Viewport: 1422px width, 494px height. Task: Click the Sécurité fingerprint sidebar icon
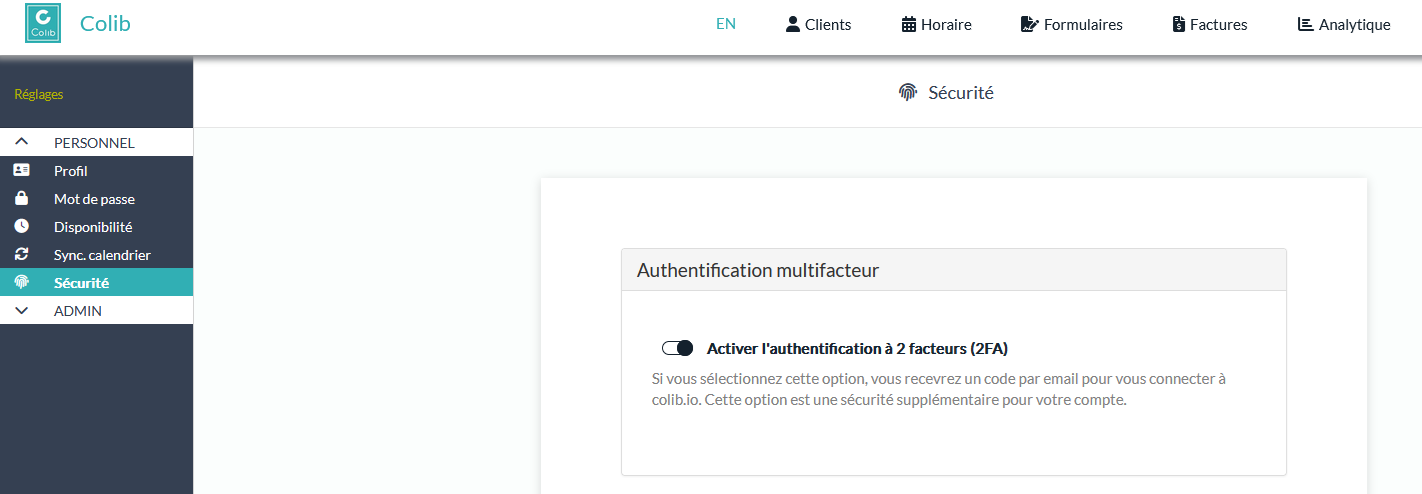point(22,282)
